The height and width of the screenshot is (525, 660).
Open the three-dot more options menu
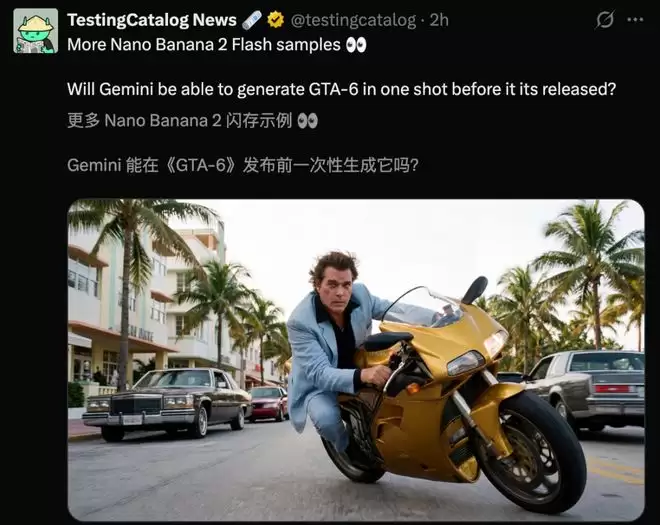click(x=635, y=20)
